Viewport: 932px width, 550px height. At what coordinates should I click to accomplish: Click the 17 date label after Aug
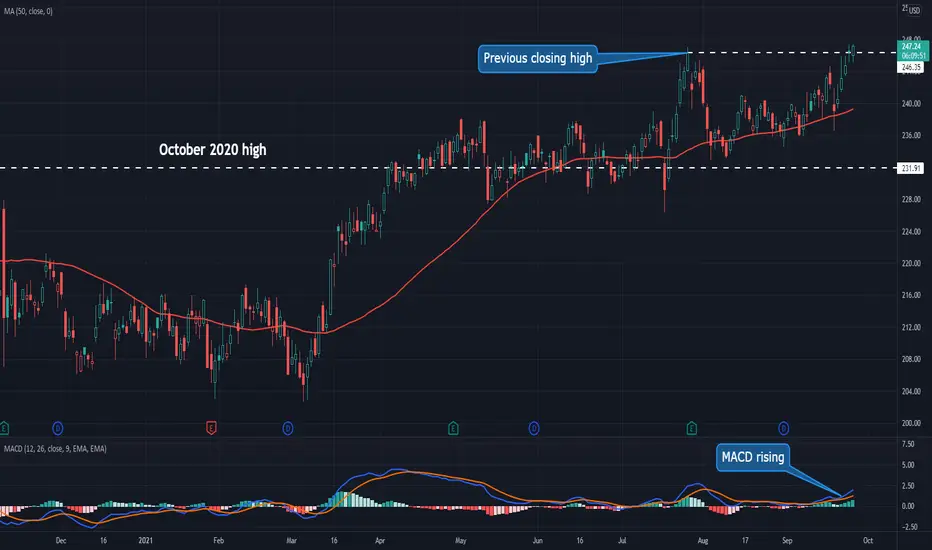click(745, 540)
